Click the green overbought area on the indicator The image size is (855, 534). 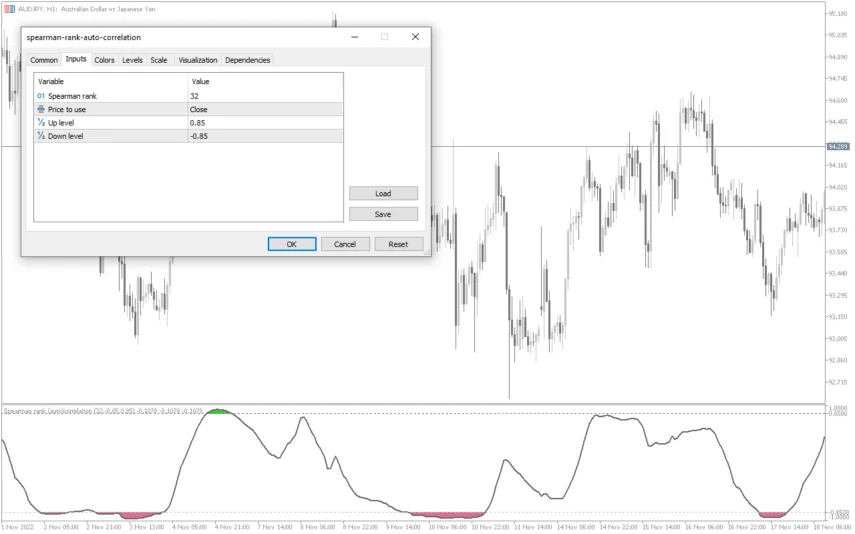(219, 411)
